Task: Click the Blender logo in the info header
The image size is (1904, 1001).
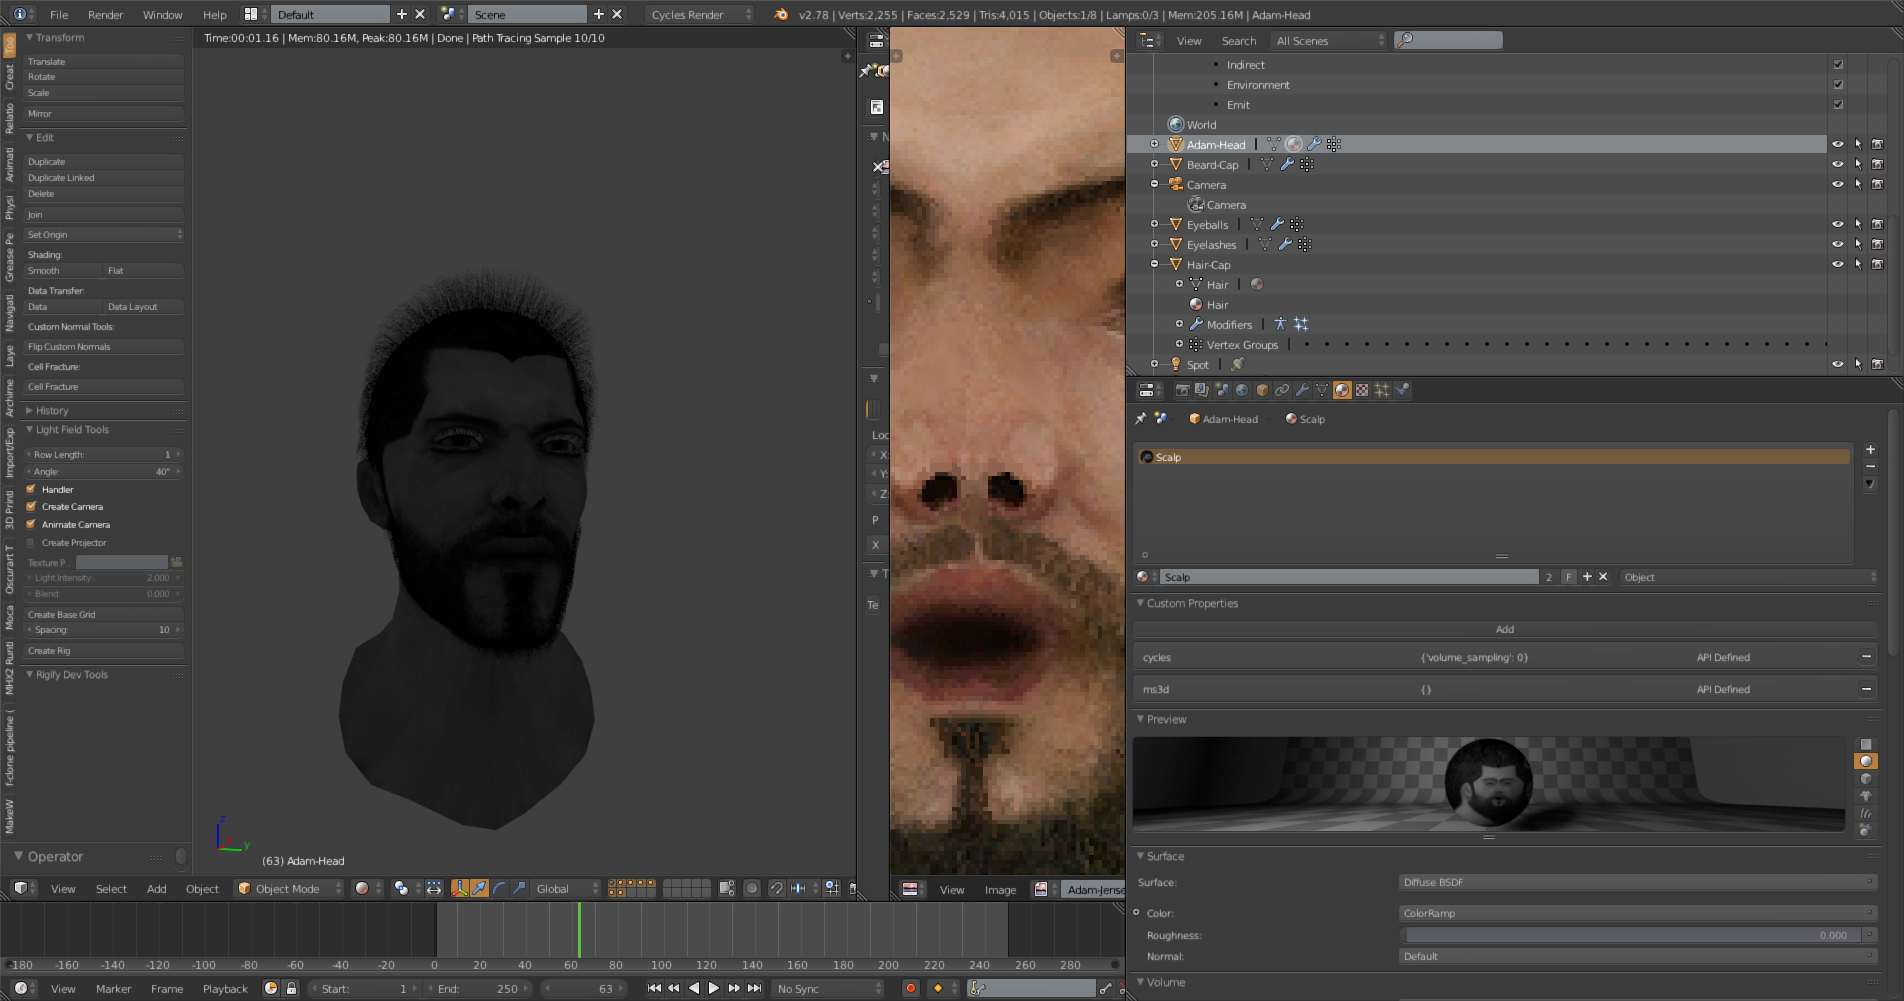Action: [x=781, y=14]
